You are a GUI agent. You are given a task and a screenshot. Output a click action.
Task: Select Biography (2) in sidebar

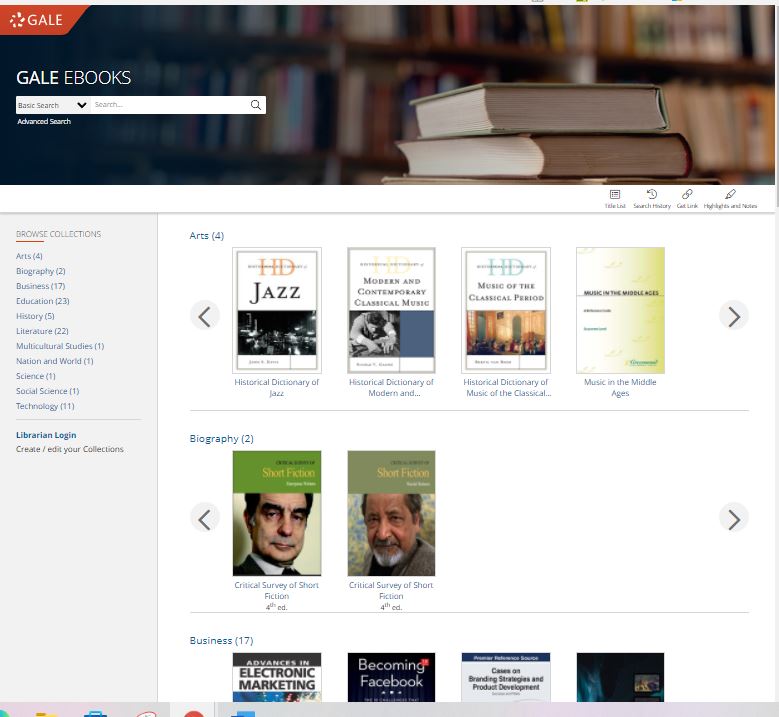(x=41, y=271)
